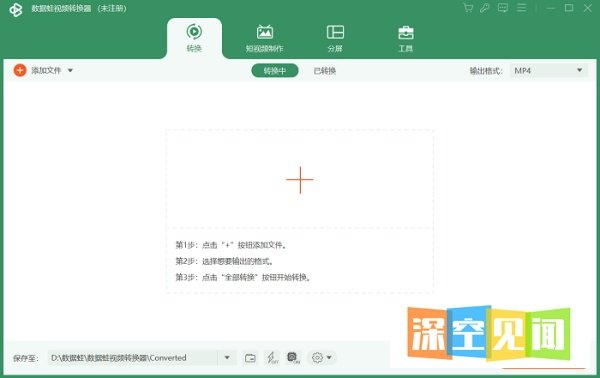Screen dimensions: 600x378
Task: Maximize the converter window
Action: (569, 8)
